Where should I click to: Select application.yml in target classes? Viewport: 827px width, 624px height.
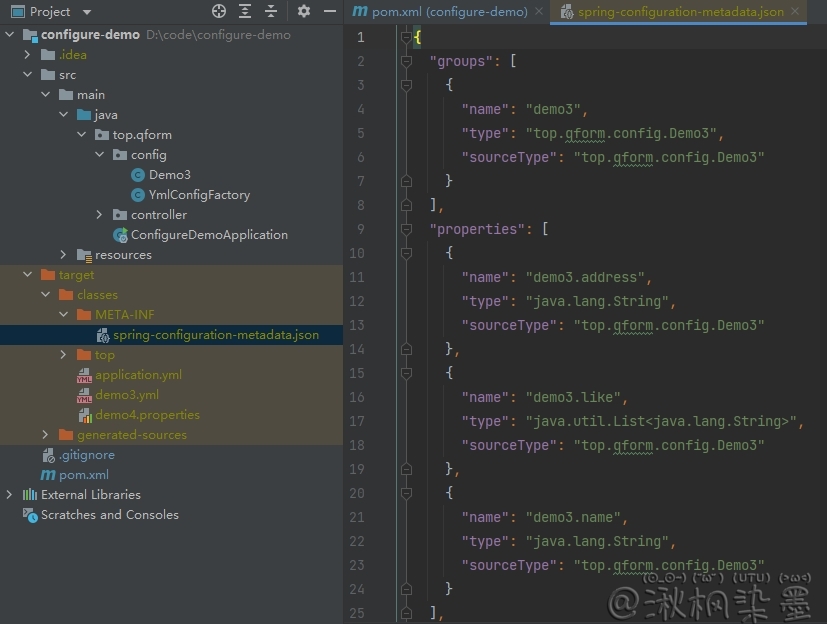coord(138,375)
